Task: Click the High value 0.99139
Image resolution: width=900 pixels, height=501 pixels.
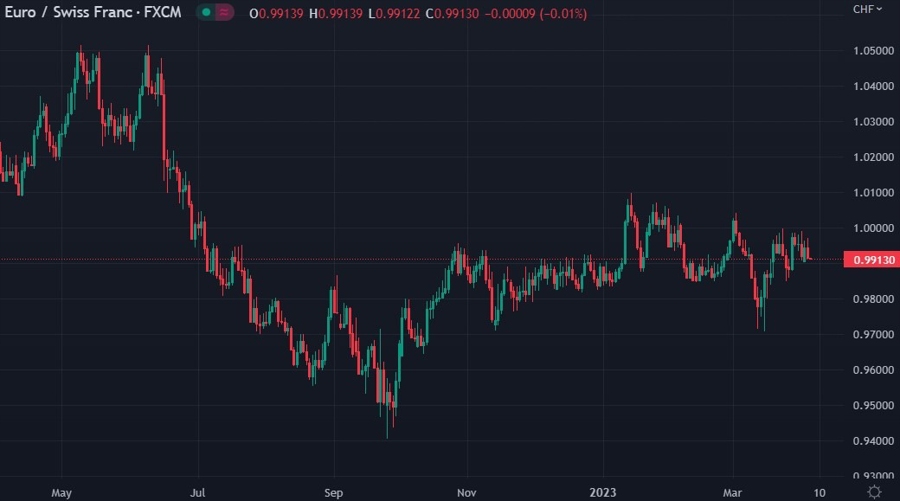Action: tap(340, 13)
